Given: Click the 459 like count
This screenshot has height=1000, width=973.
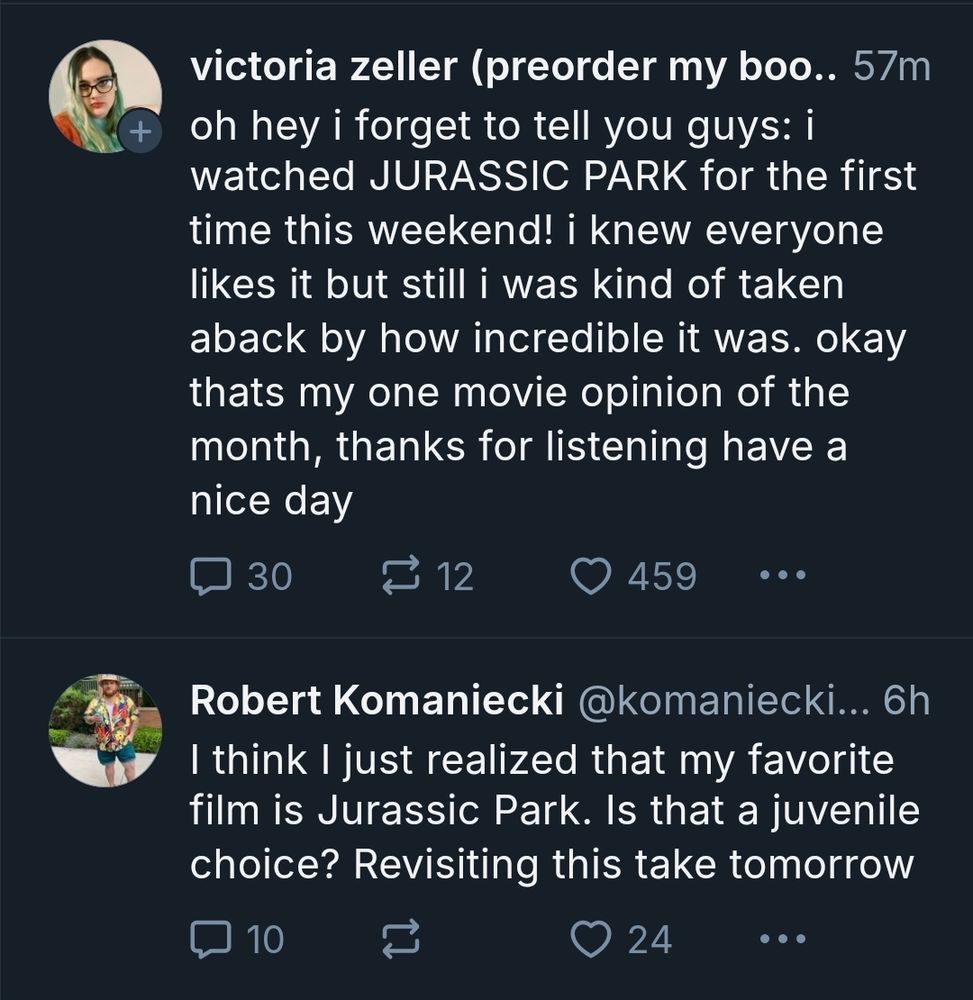Looking at the screenshot, I should tap(662, 576).
